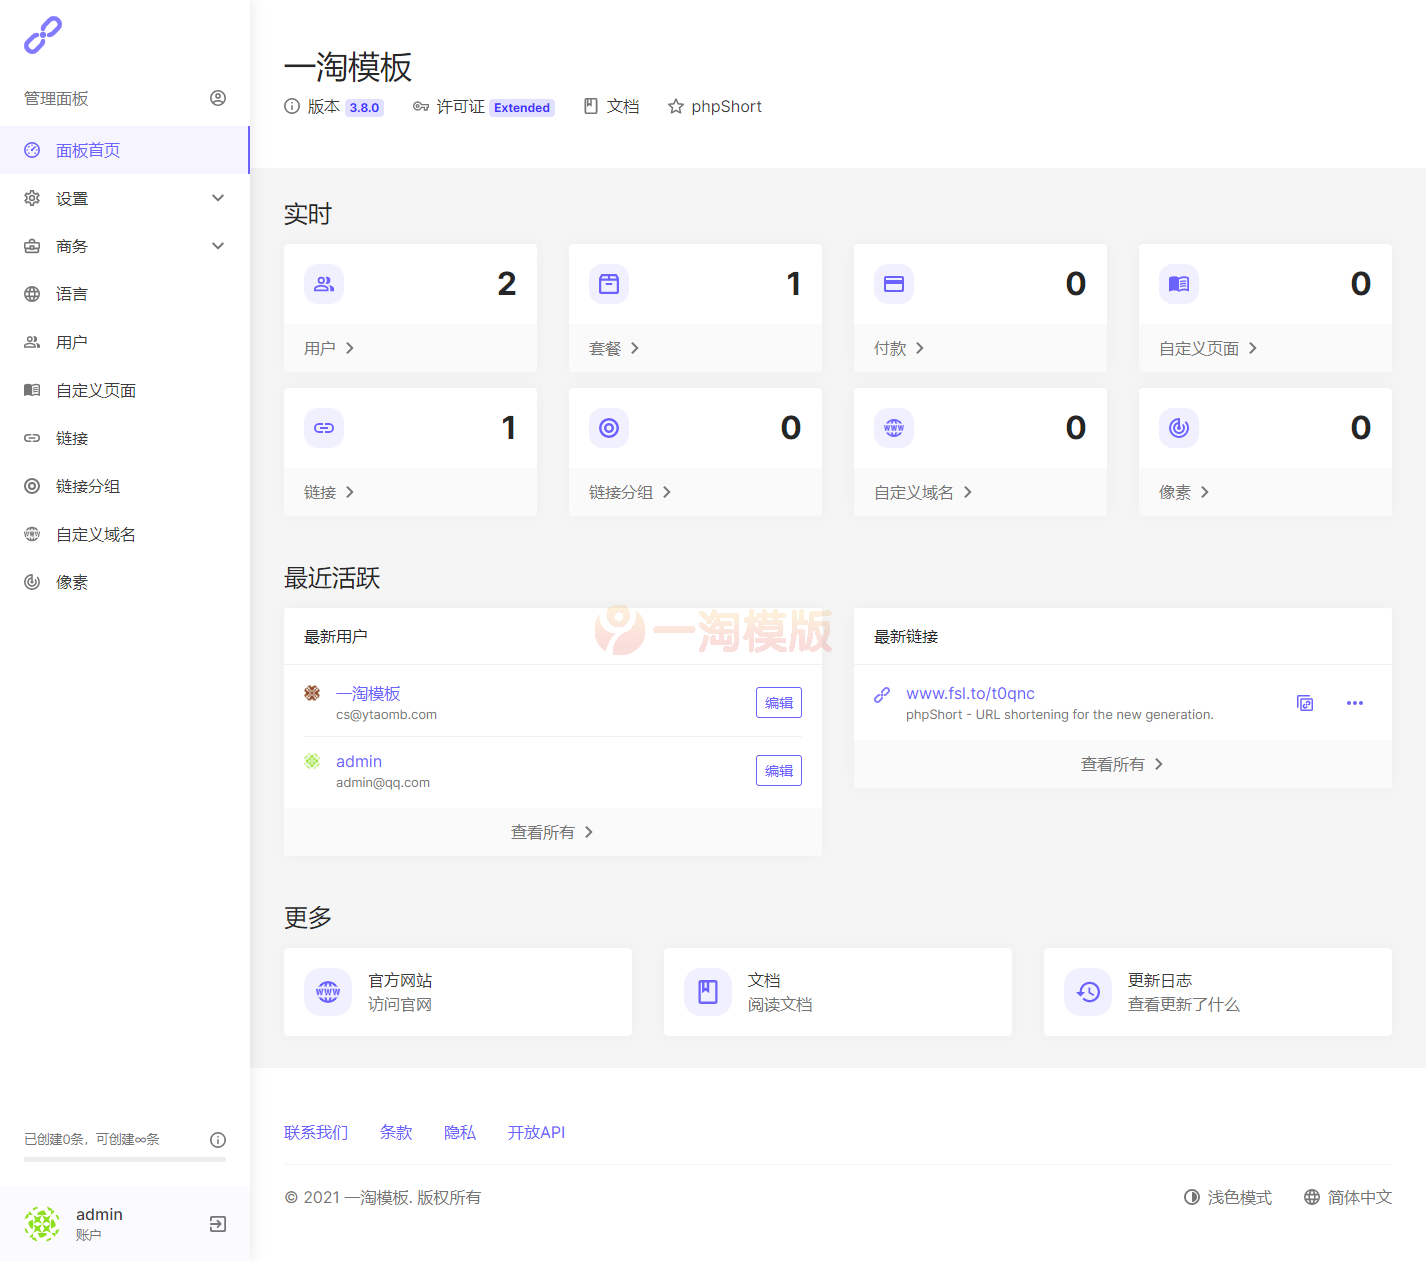Click 编辑 button for admin user
The height and width of the screenshot is (1261, 1426).
click(x=778, y=770)
